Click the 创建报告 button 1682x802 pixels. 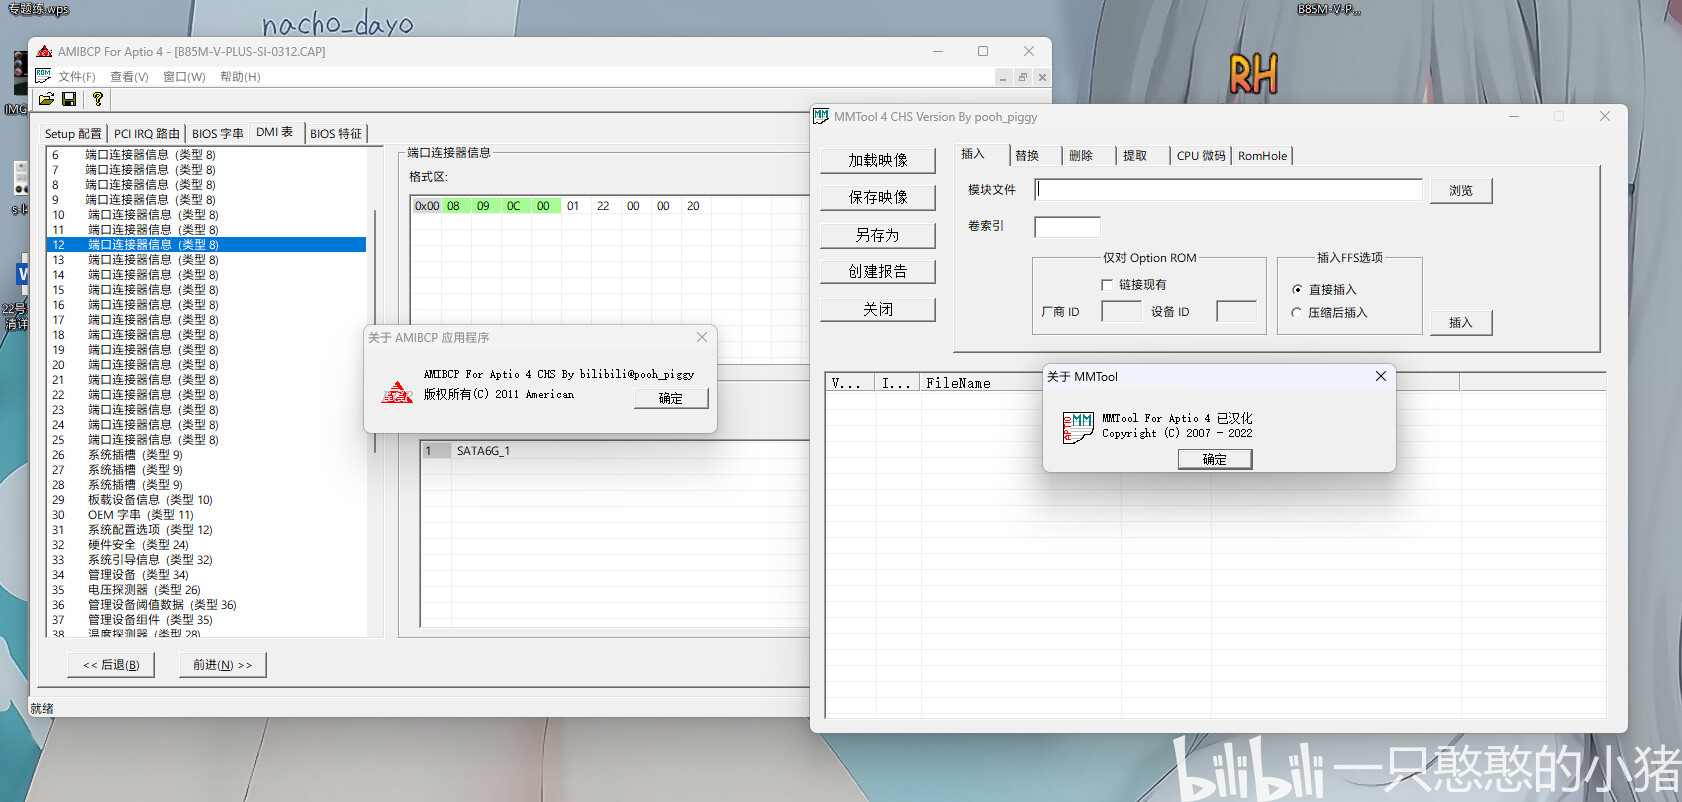pos(878,271)
